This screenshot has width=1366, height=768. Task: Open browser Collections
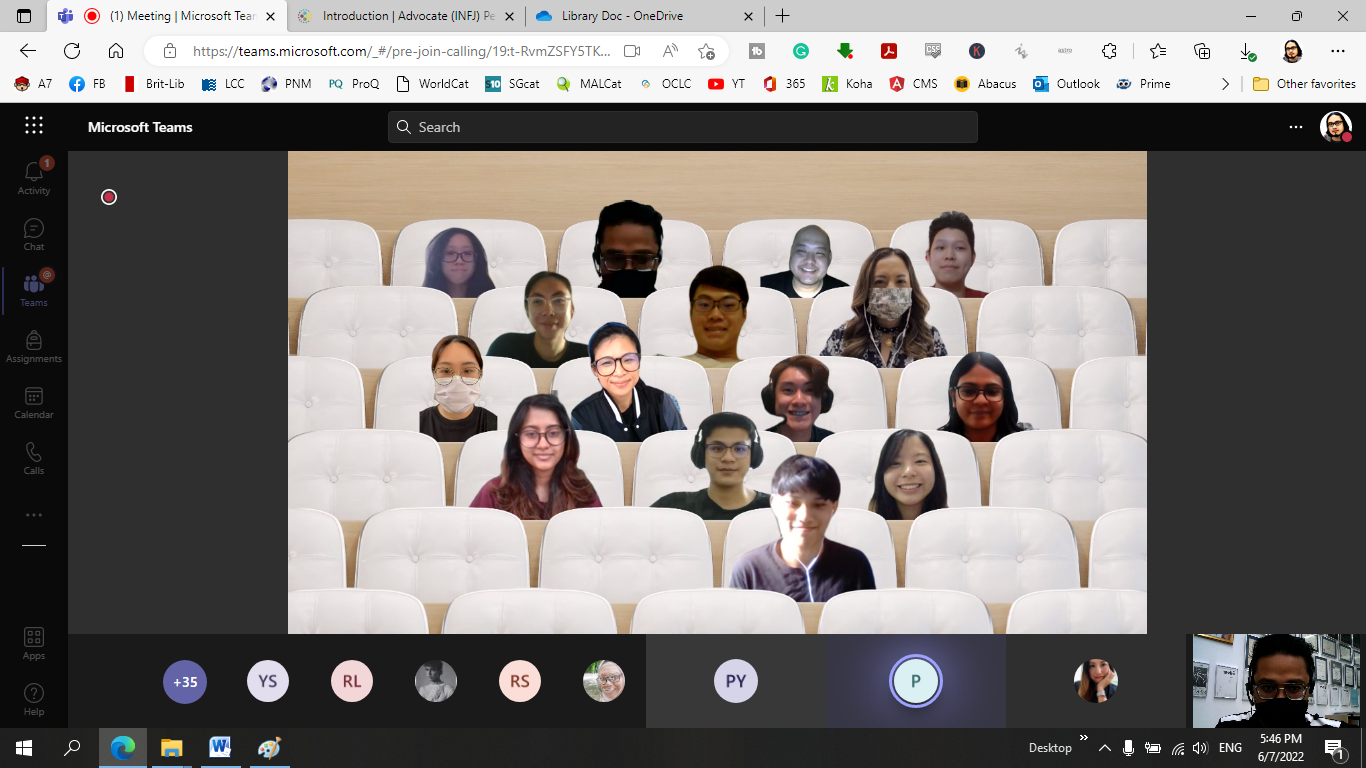[1202, 51]
